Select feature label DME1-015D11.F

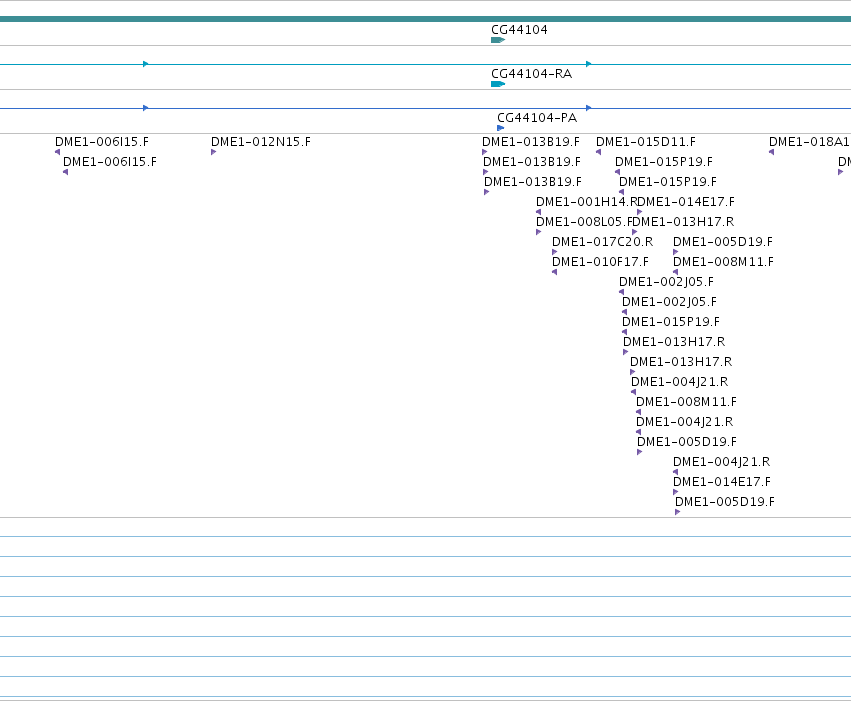(x=646, y=142)
